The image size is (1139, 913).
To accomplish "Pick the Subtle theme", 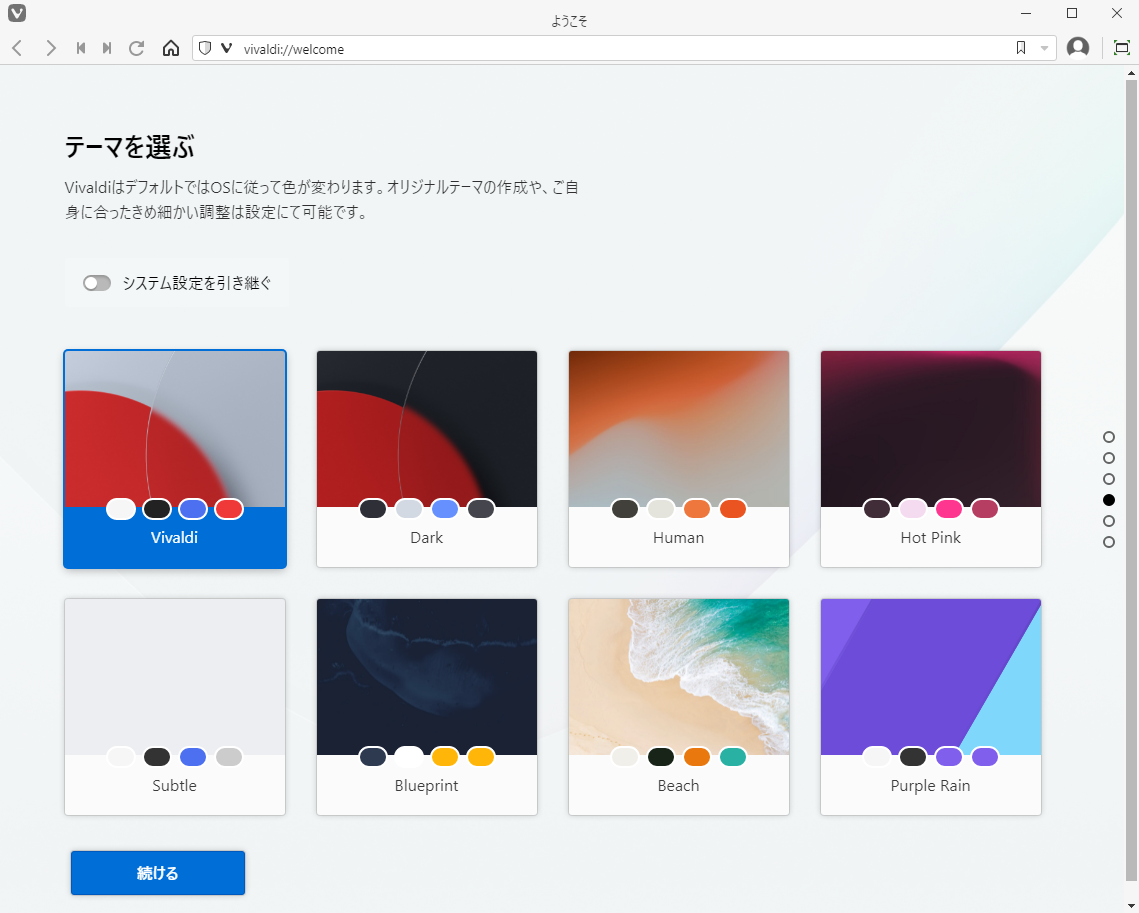I will pyautogui.click(x=175, y=707).
